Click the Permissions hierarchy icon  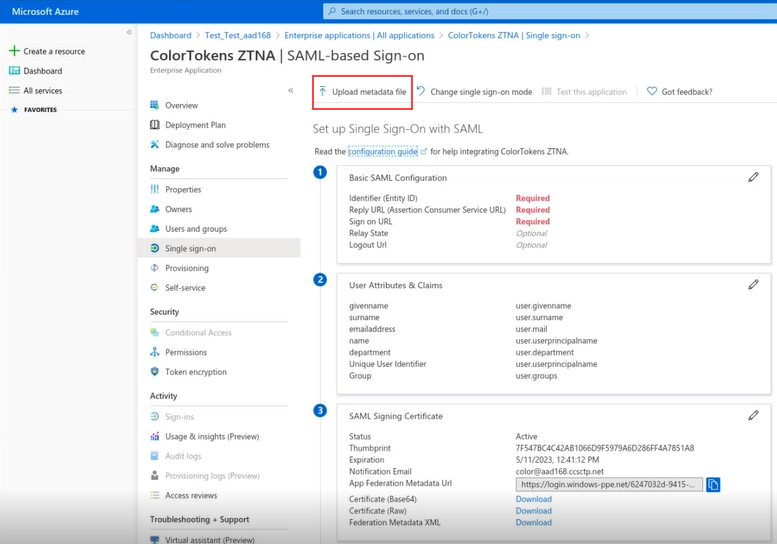click(x=155, y=352)
